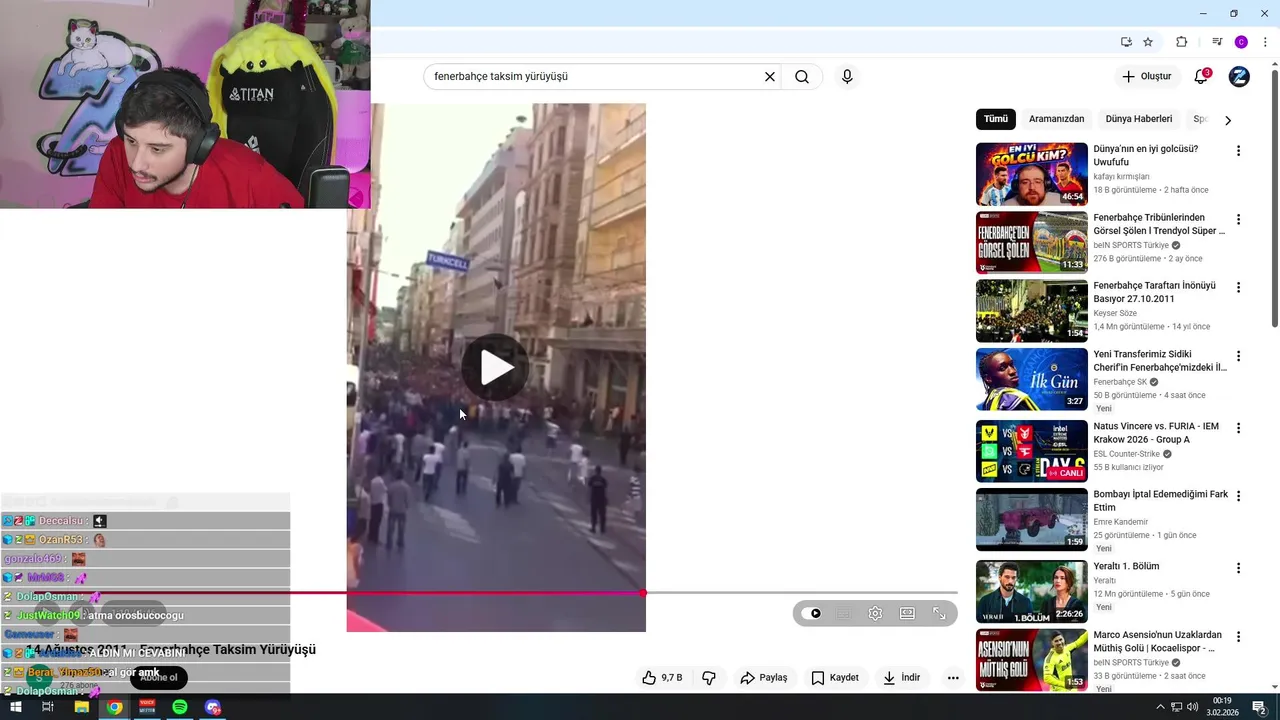Save the video with Kaydet

point(835,678)
